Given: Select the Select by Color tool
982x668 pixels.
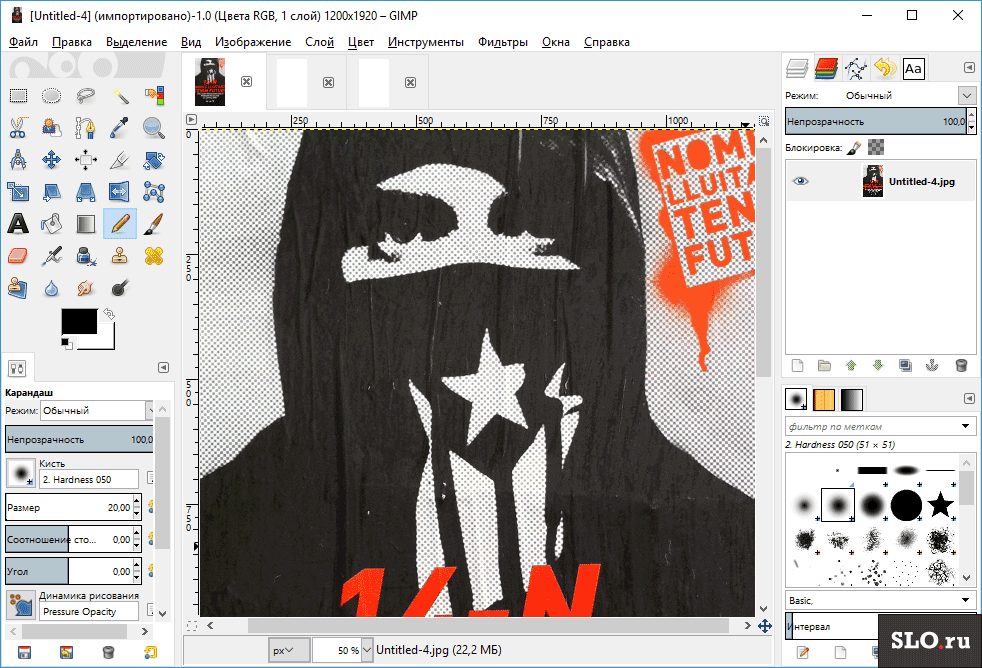Looking at the screenshot, I should click(x=153, y=96).
